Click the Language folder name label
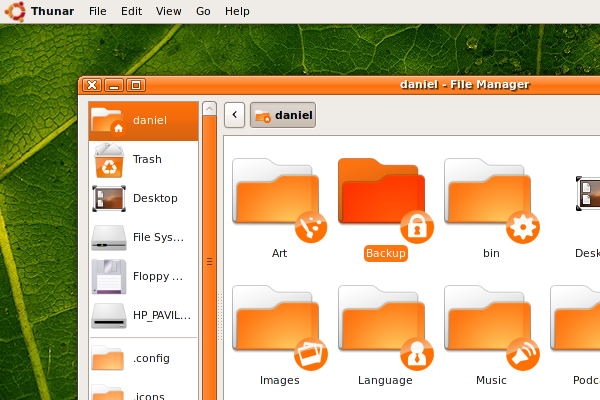Screen dimensions: 600x400 coord(385,380)
